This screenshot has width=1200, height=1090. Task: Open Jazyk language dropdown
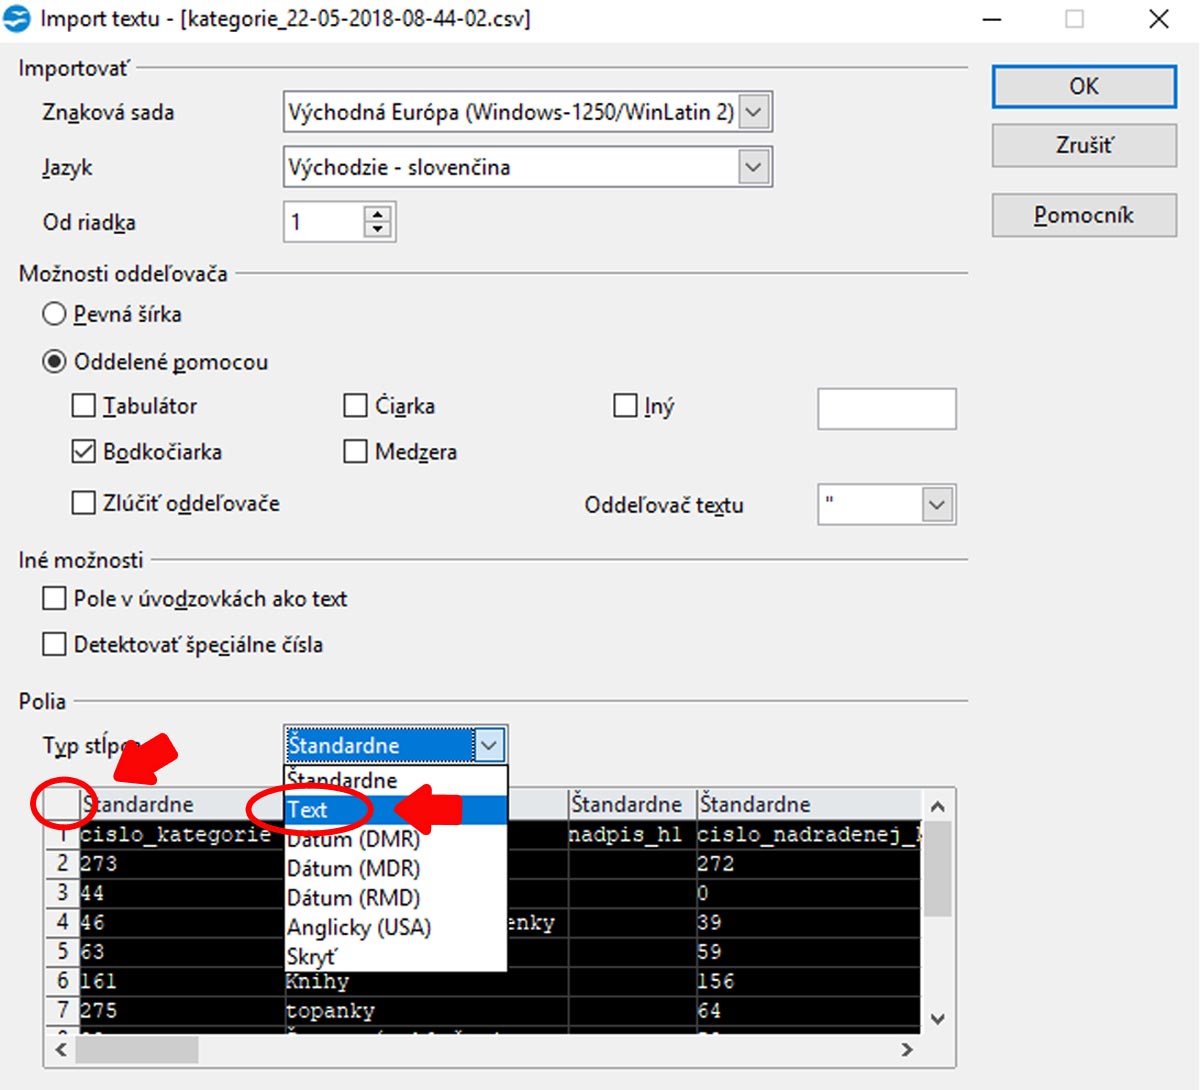point(755,167)
